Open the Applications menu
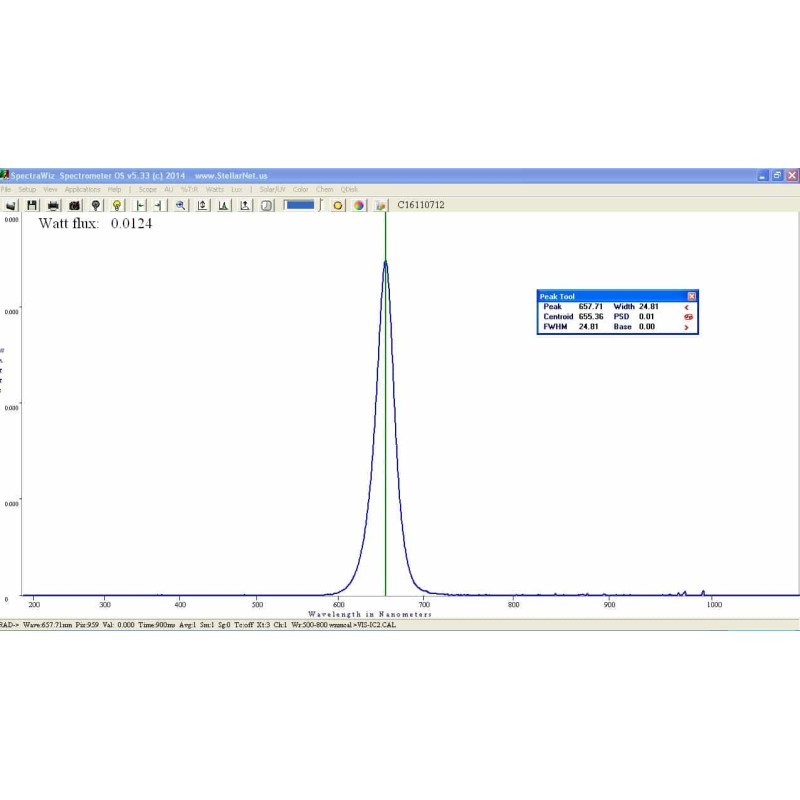 [82, 189]
